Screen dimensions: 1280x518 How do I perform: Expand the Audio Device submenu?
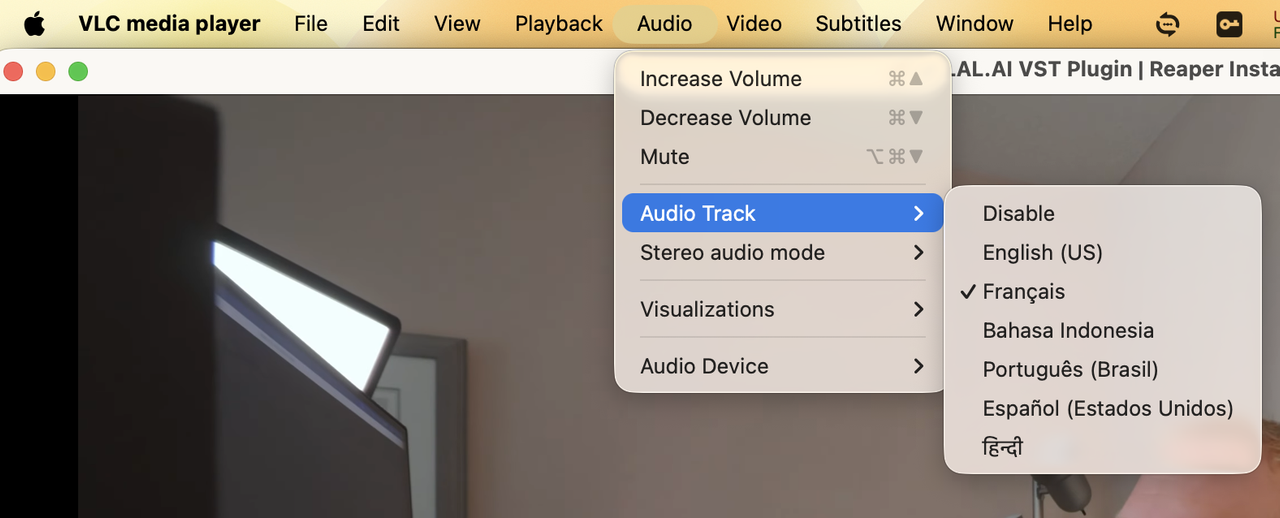[x=782, y=366]
